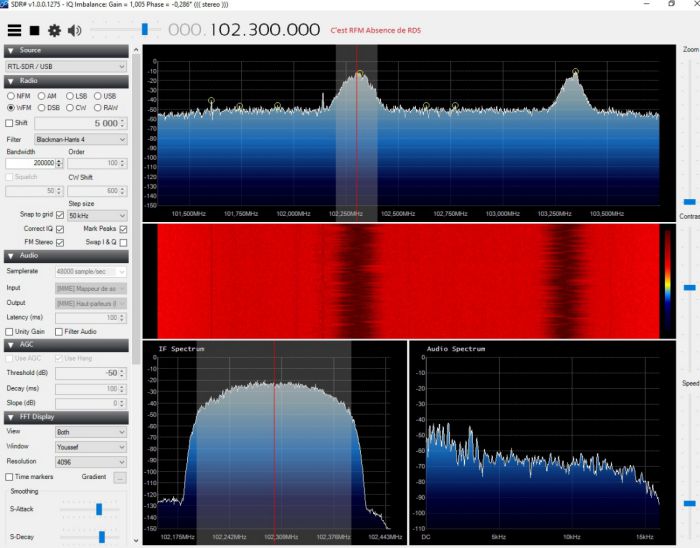Screen dimensions: 700x548
Task: Enable the Time markers checkbox
Action: [9, 477]
